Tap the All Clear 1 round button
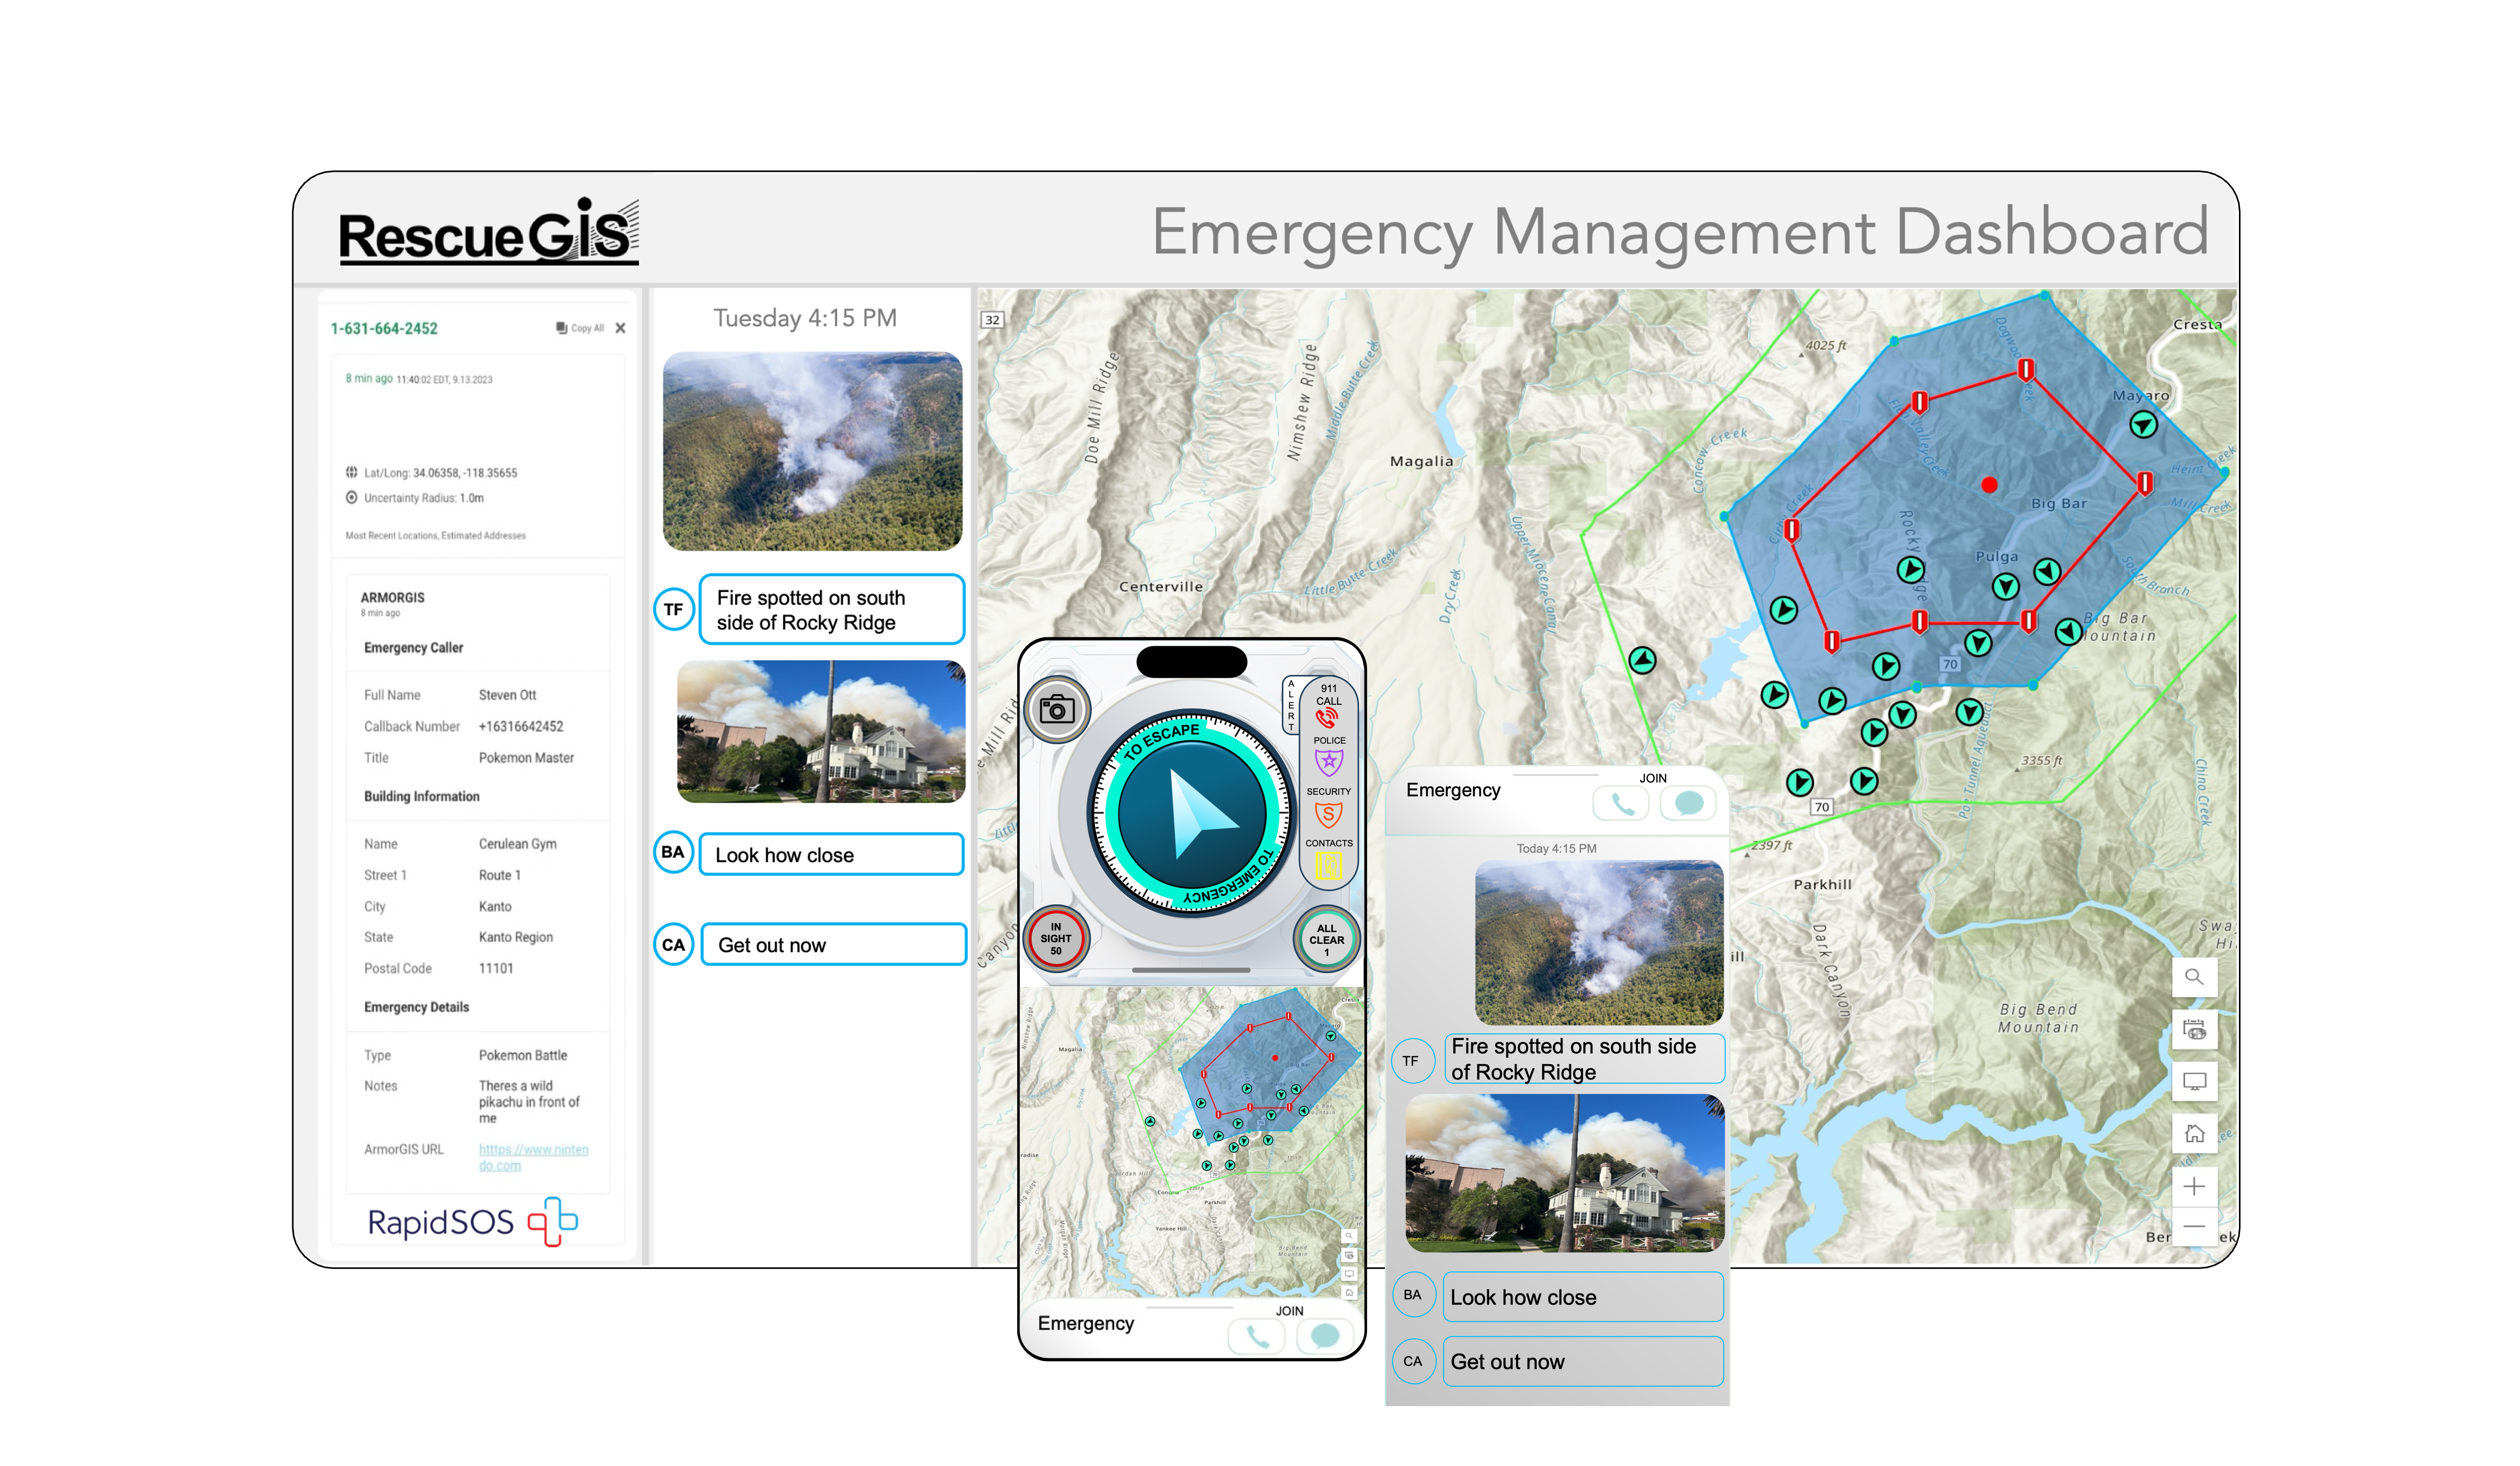The width and height of the screenshot is (2520, 1466). 1326,939
